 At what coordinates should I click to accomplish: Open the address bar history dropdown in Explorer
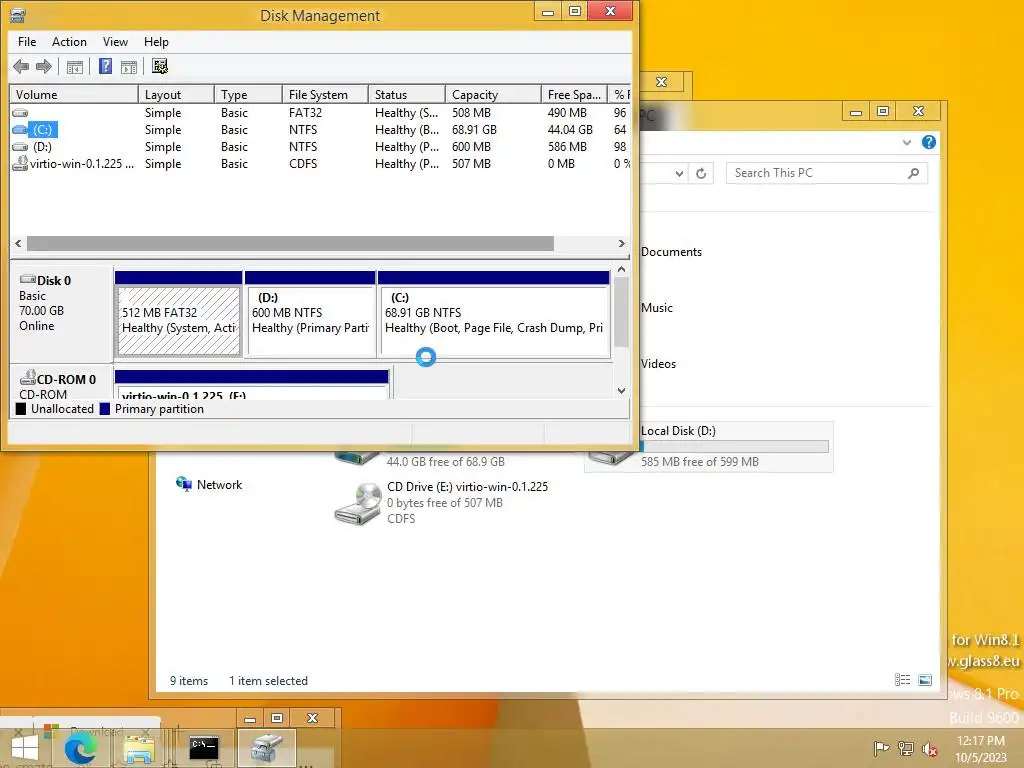pos(679,174)
